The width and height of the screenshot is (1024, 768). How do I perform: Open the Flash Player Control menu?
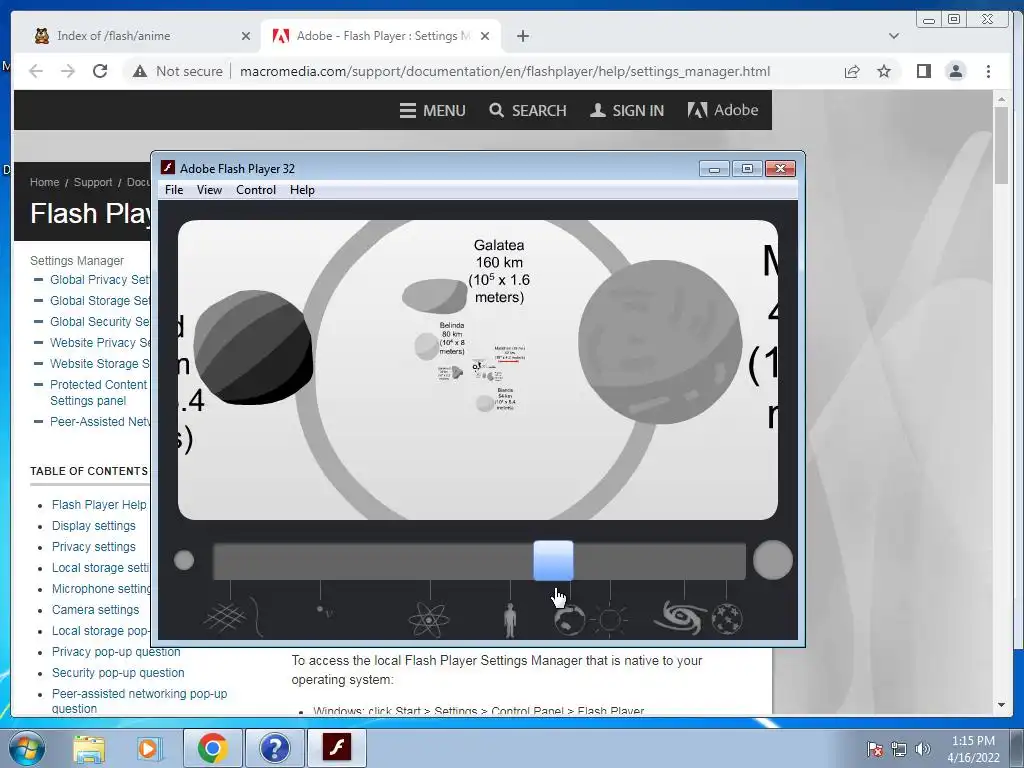click(255, 190)
